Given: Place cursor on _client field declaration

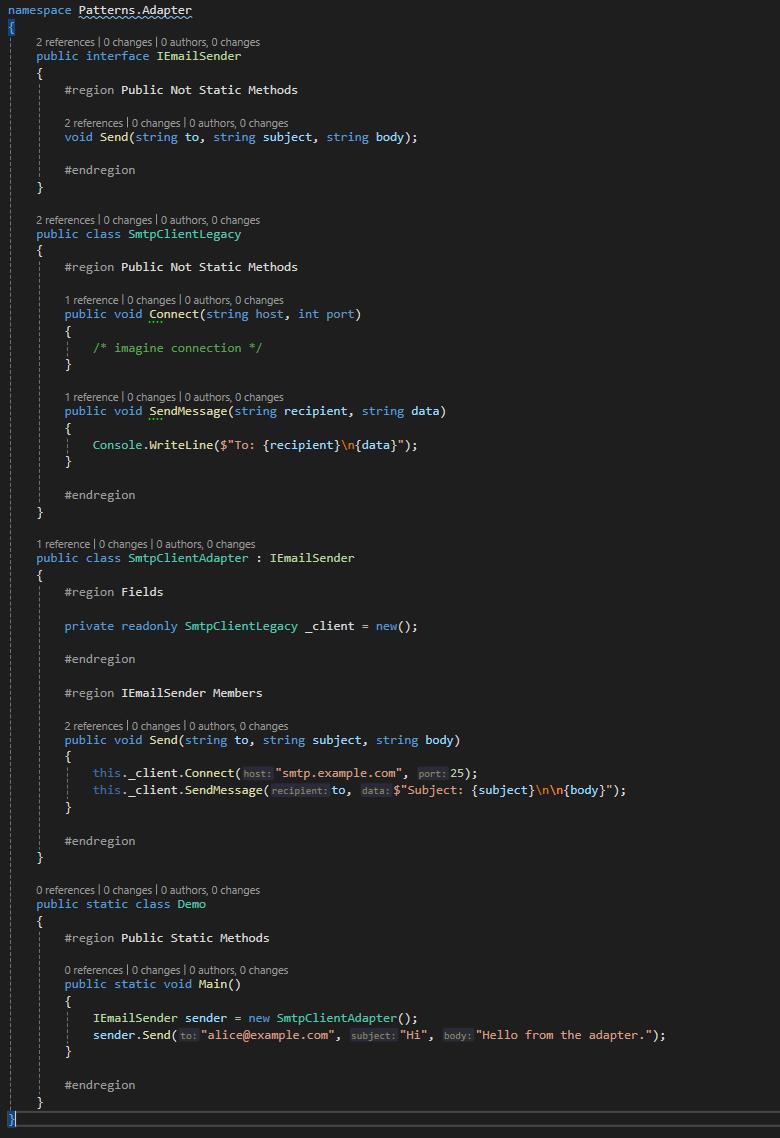Looking at the screenshot, I should [x=329, y=626].
